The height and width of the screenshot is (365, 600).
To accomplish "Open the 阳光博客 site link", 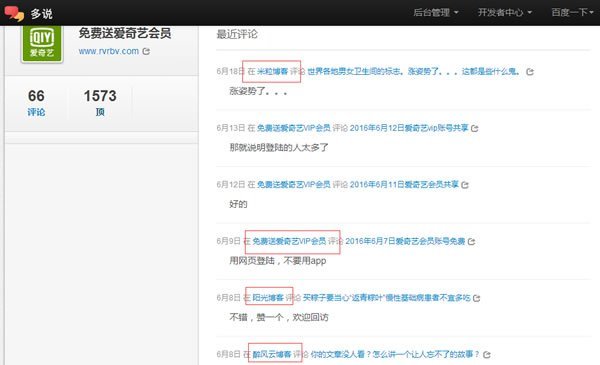I will point(268,298).
